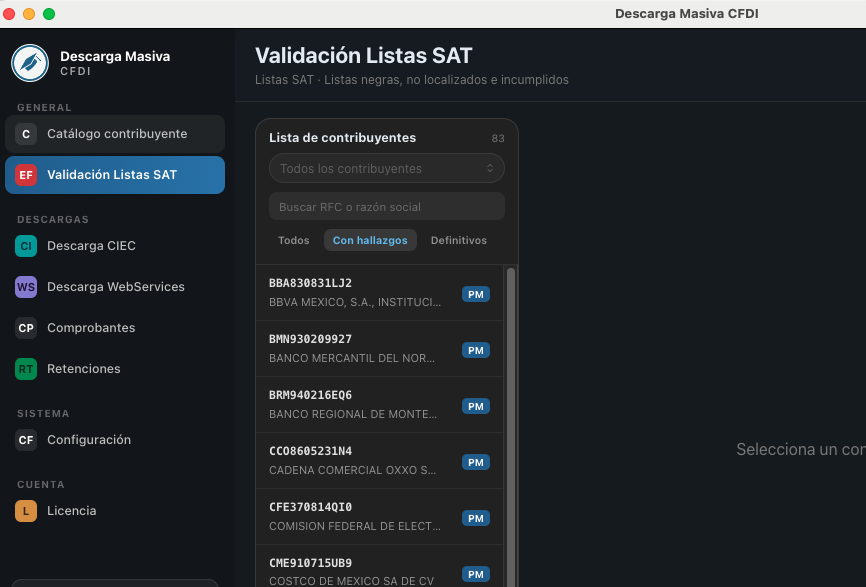
Task: Switch to the Todos filter tab
Action: 293,240
